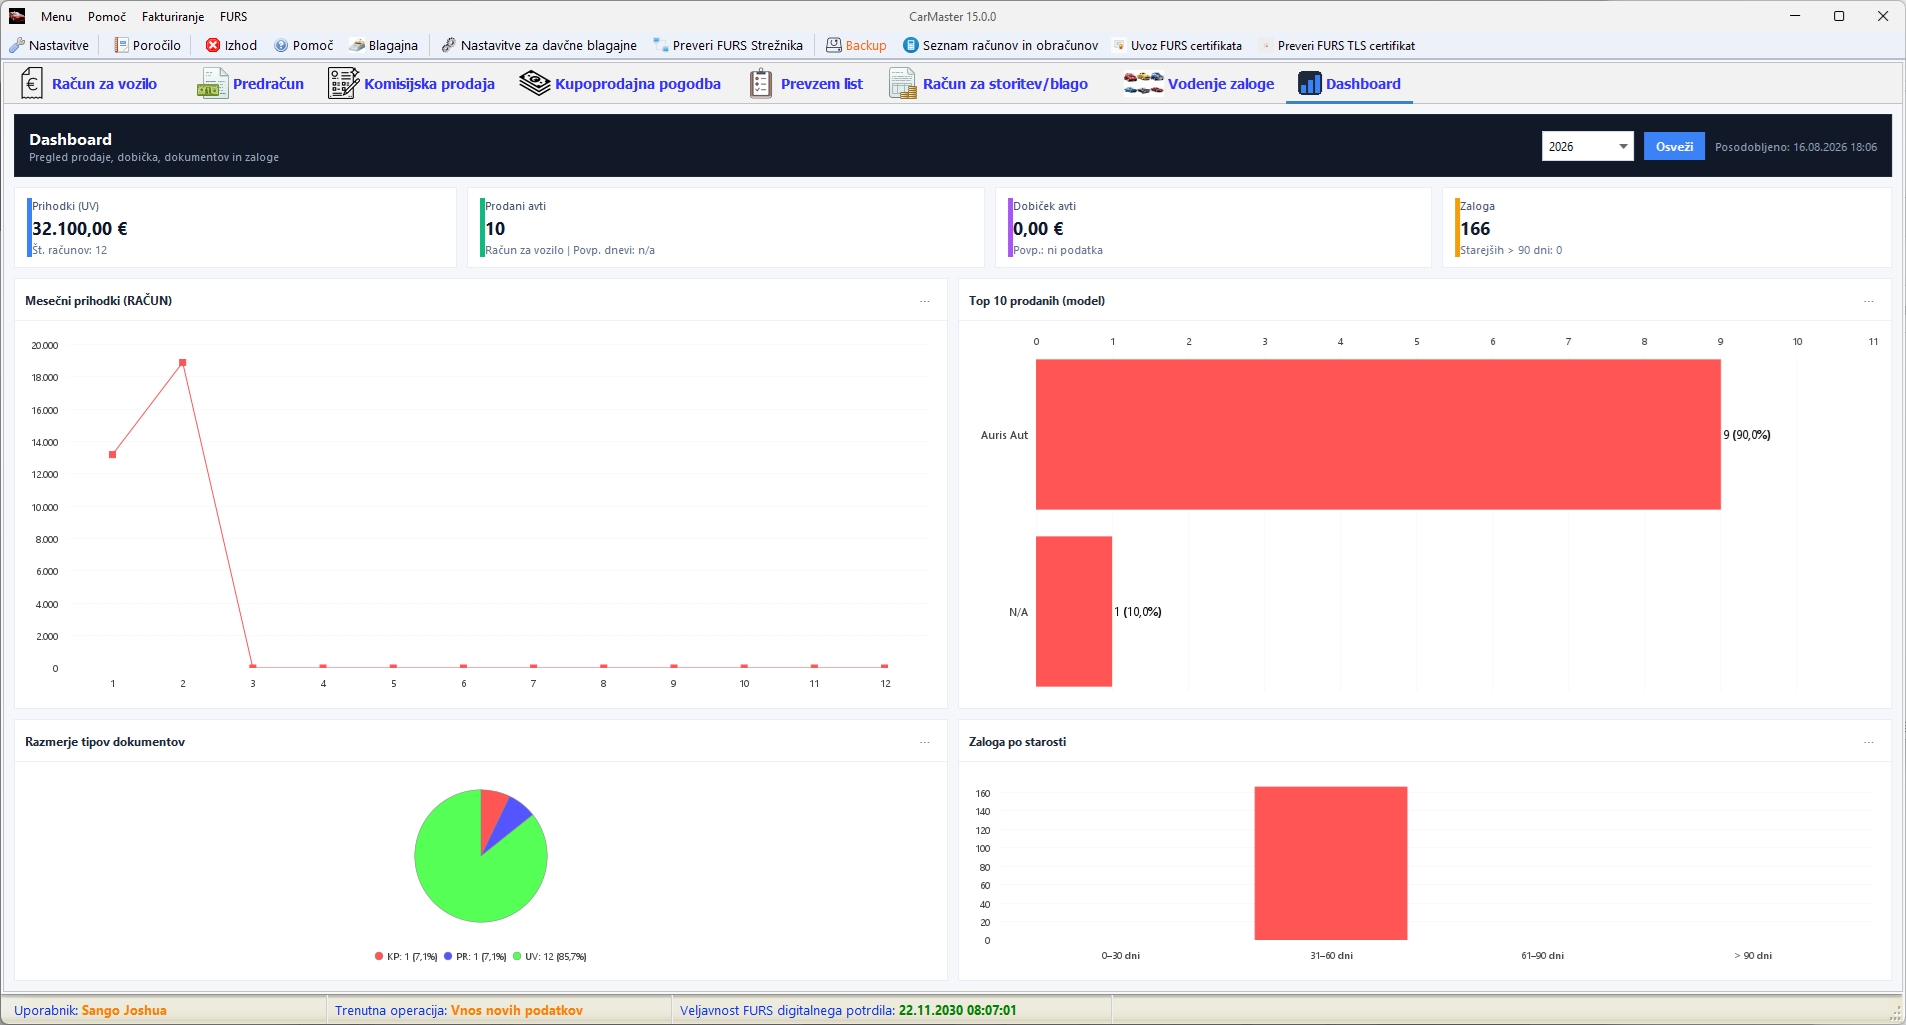Open options menu of Top 10 prodanih chart

1869,301
